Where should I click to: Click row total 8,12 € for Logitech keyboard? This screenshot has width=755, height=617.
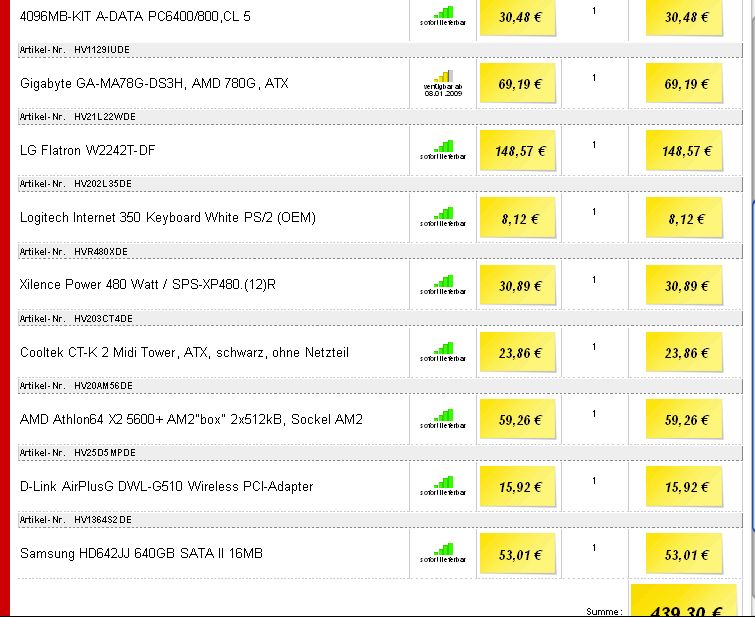pos(684,219)
